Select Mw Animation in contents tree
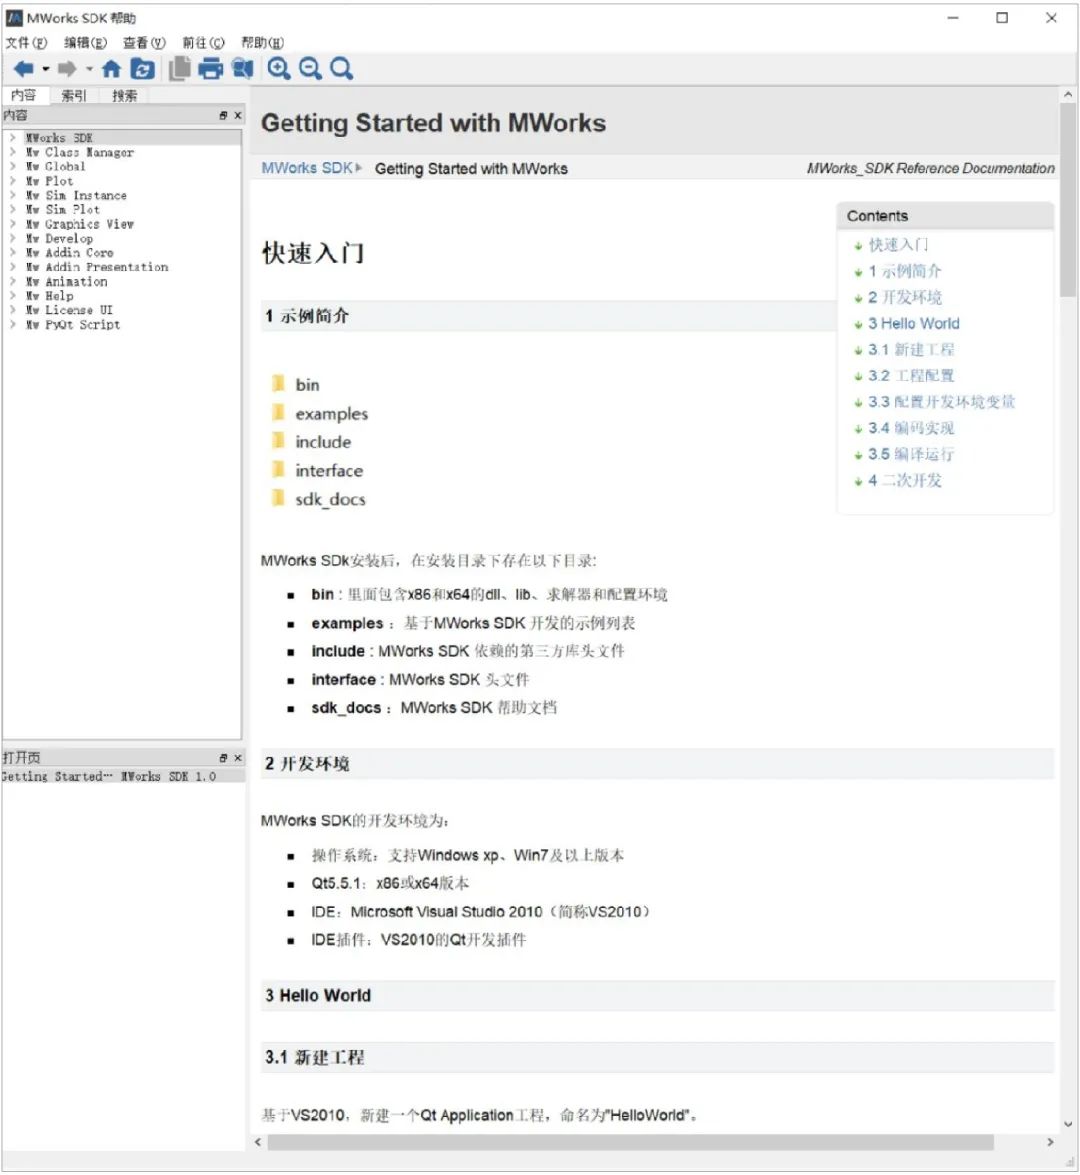1080x1175 pixels. point(67,282)
